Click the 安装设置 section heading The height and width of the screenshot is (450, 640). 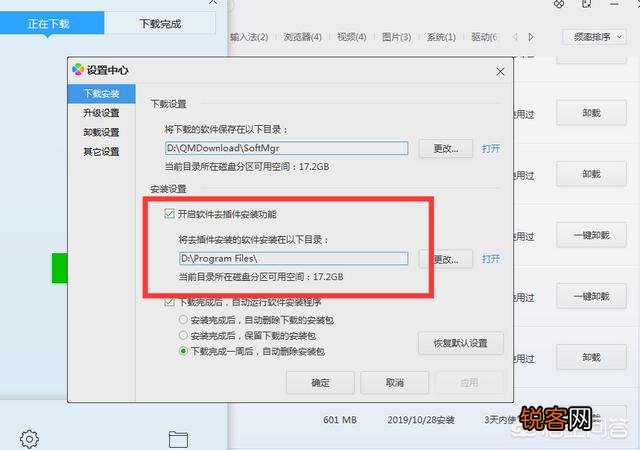[x=169, y=189]
